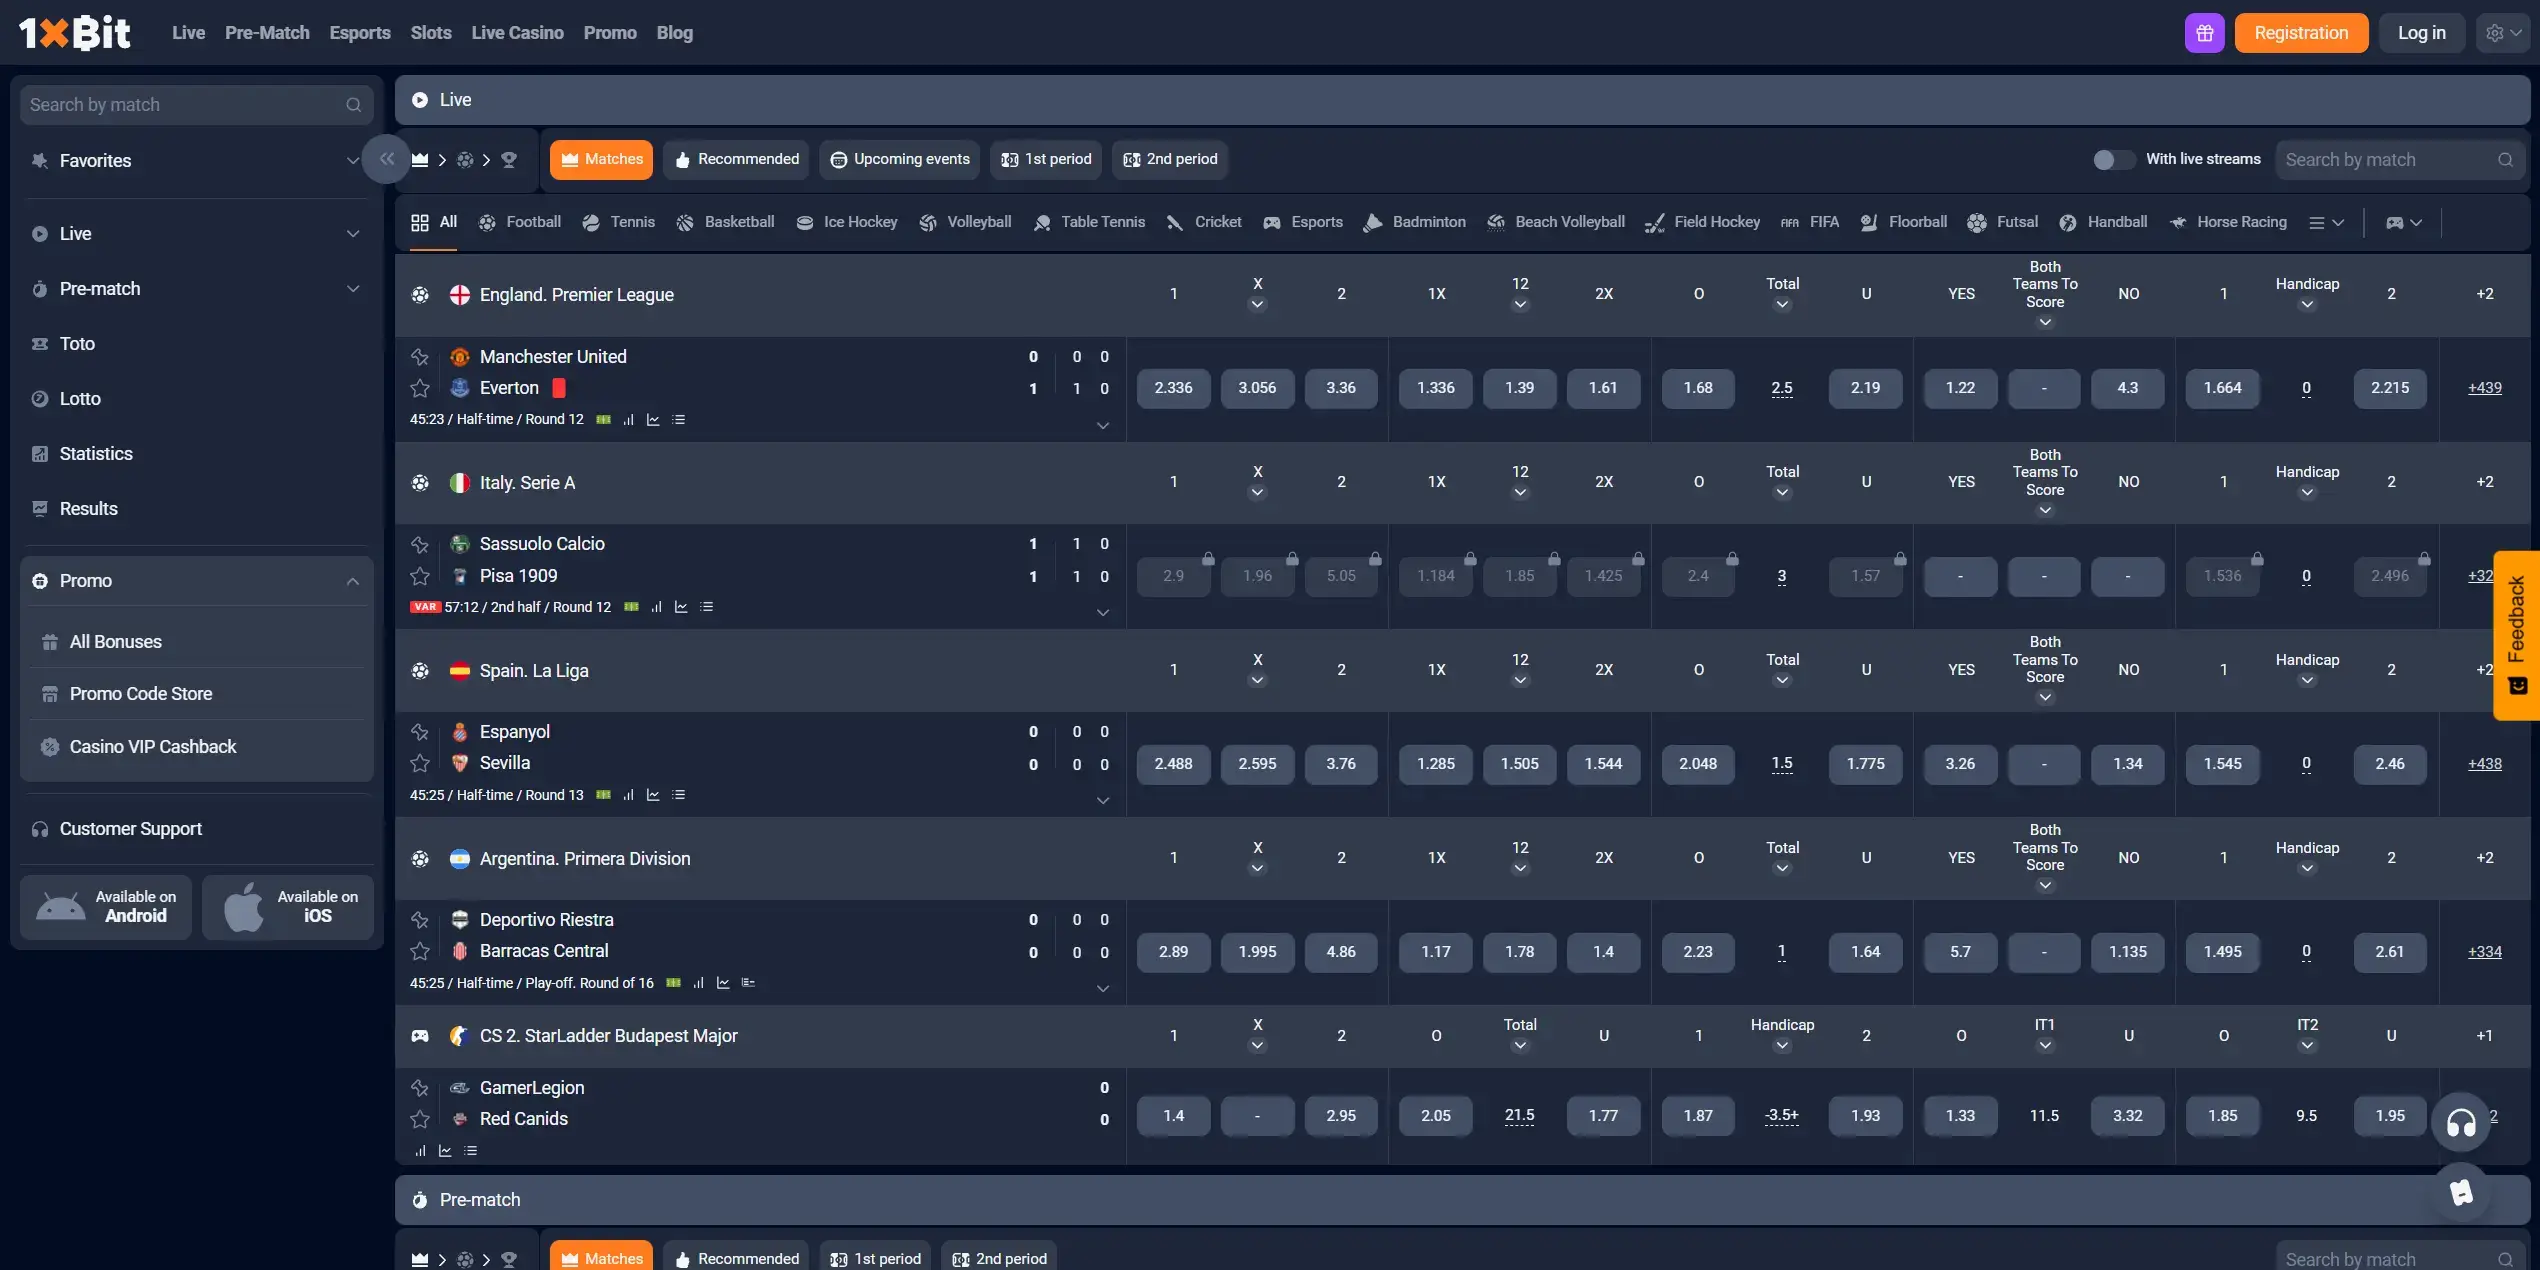Open the live match tracker graph for Sassuolo match

pyautogui.click(x=682, y=607)
